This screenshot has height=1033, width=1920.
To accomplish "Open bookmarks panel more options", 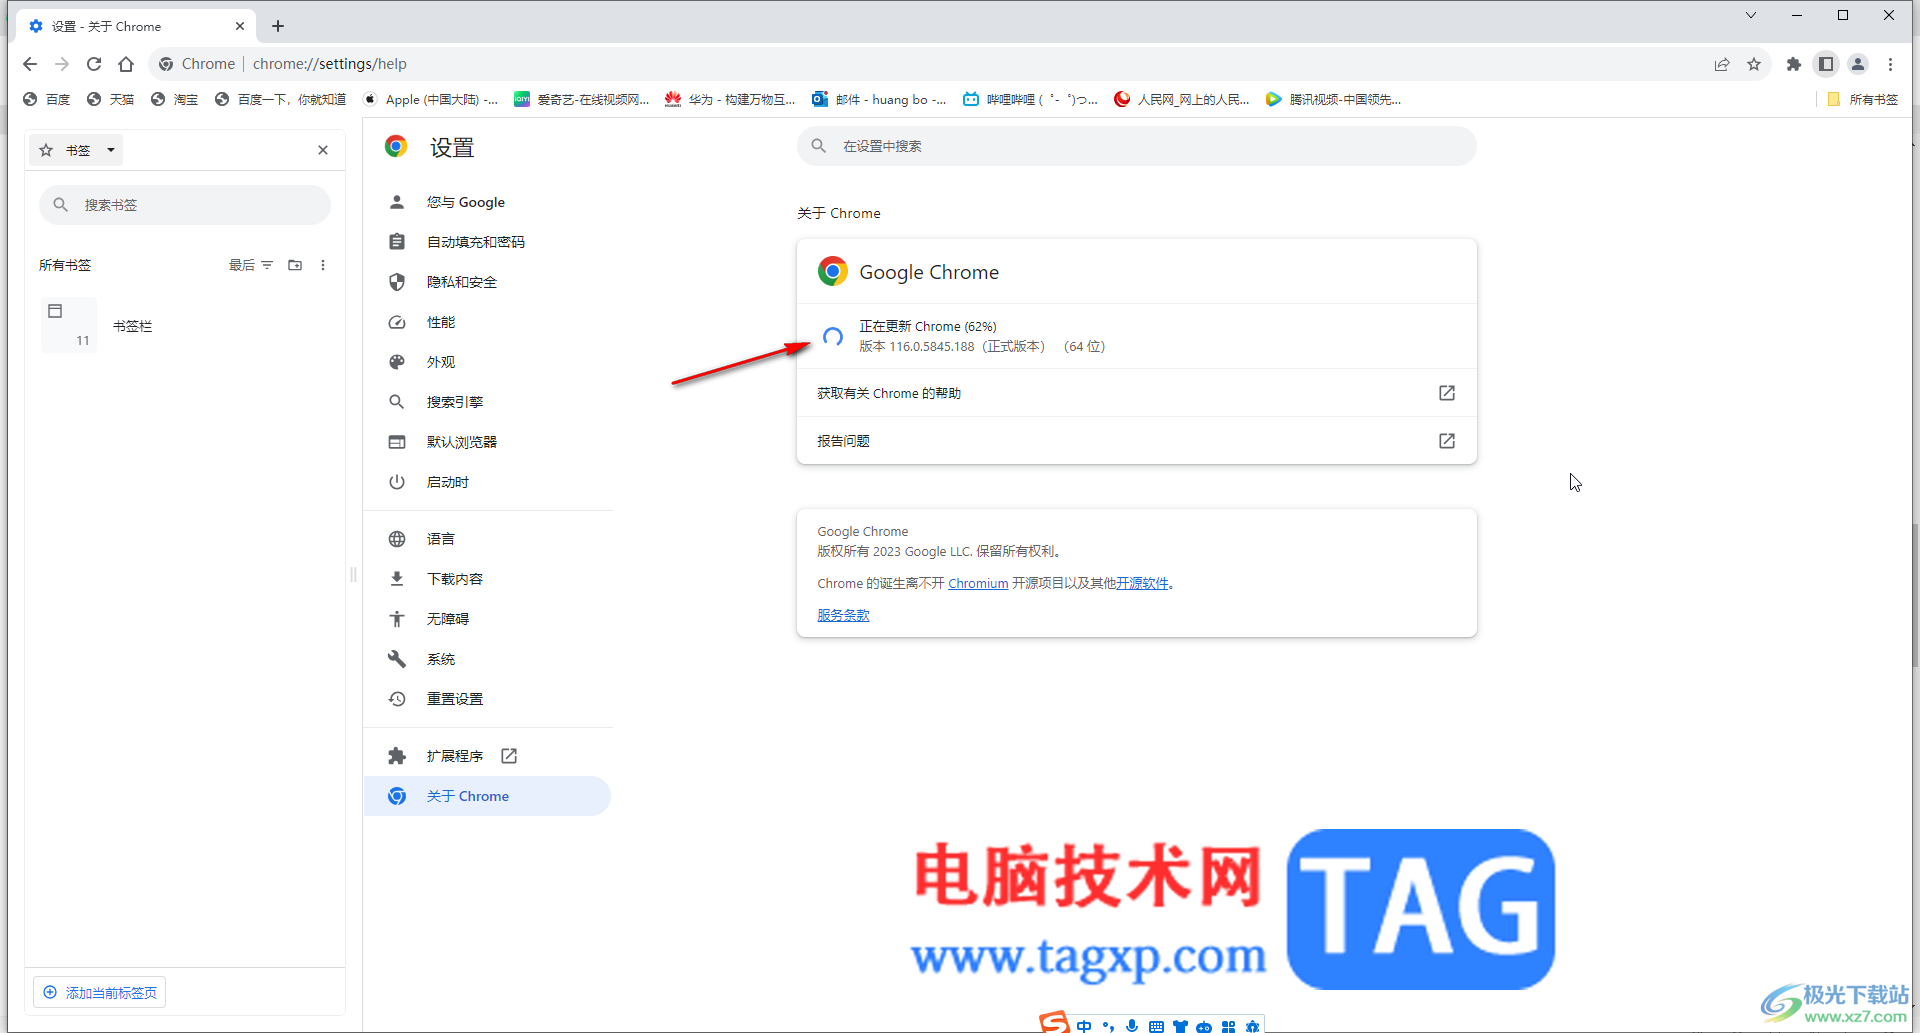I will [x=322, y=265].
